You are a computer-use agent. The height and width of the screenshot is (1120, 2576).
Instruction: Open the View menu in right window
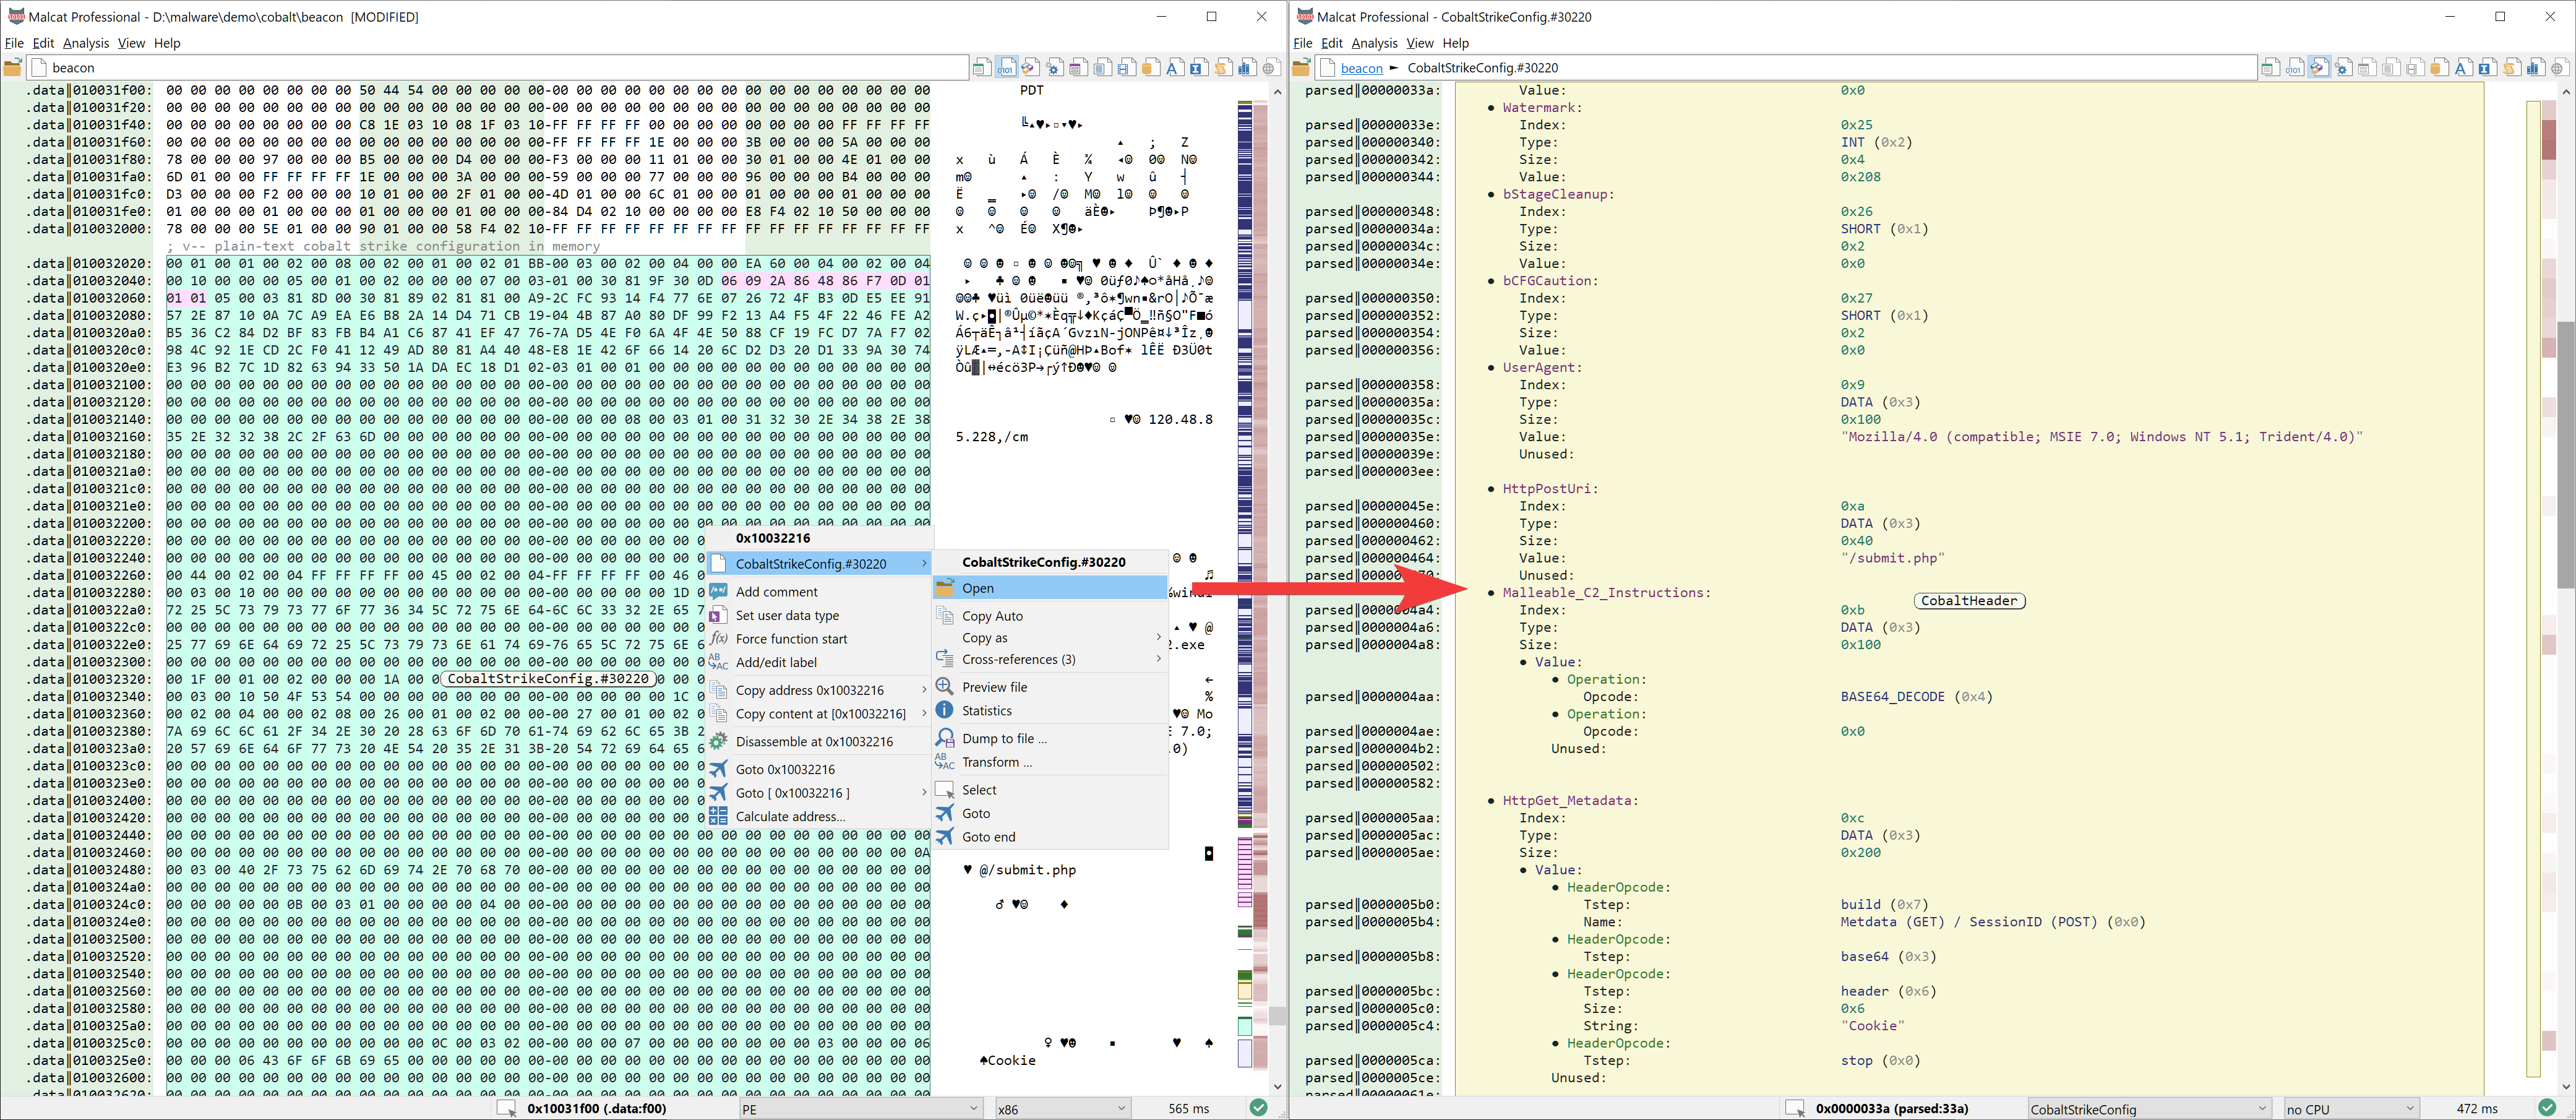pyautogui.click(x=1419, y=43)
